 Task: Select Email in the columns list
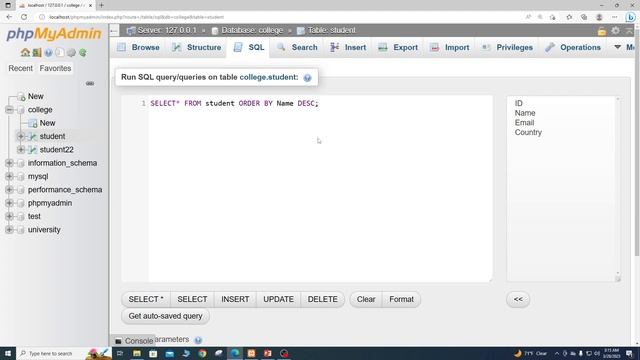[524, 123]
